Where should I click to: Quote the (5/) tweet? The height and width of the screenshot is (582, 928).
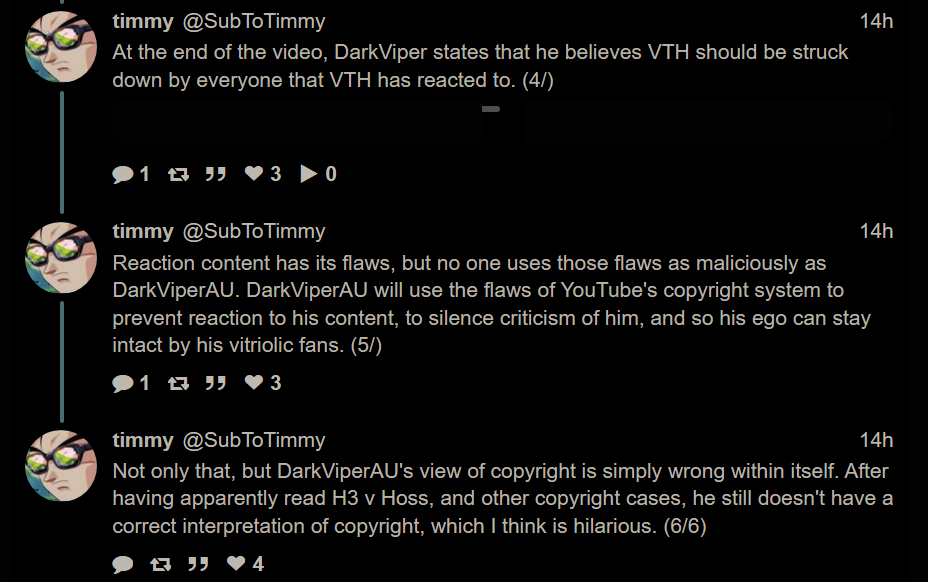point(215,383)
